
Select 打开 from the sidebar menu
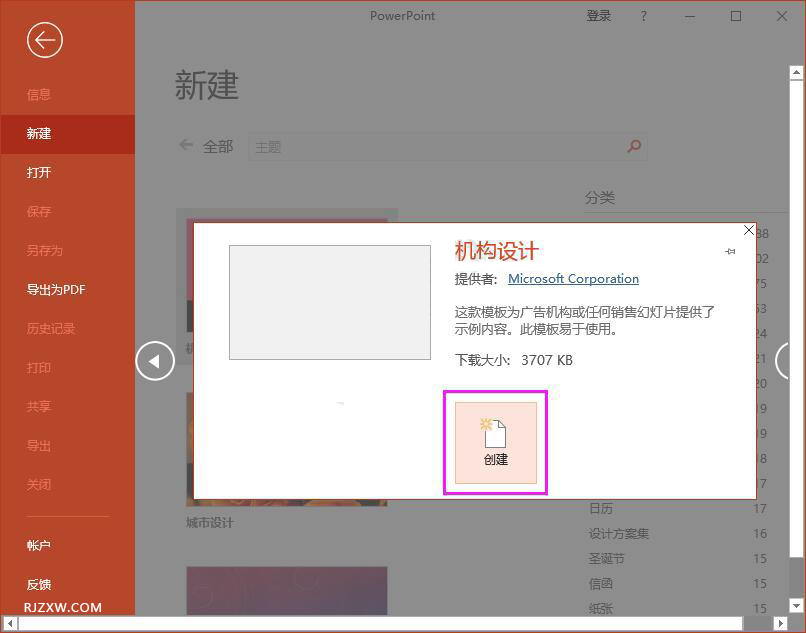click(x=38, y=172)
